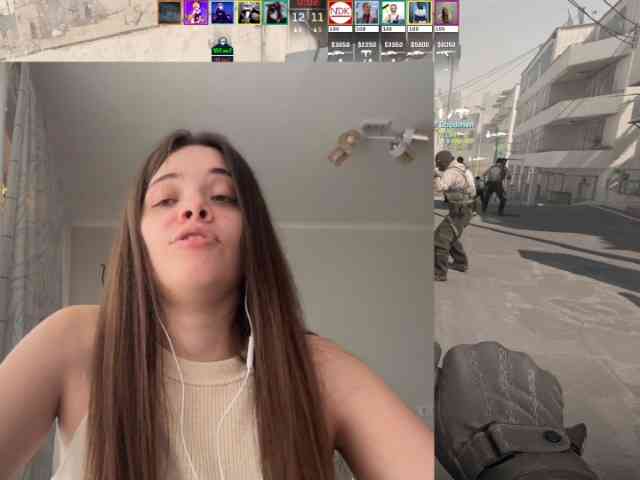Click the red round timer above scores

click(x=308, y=4)
